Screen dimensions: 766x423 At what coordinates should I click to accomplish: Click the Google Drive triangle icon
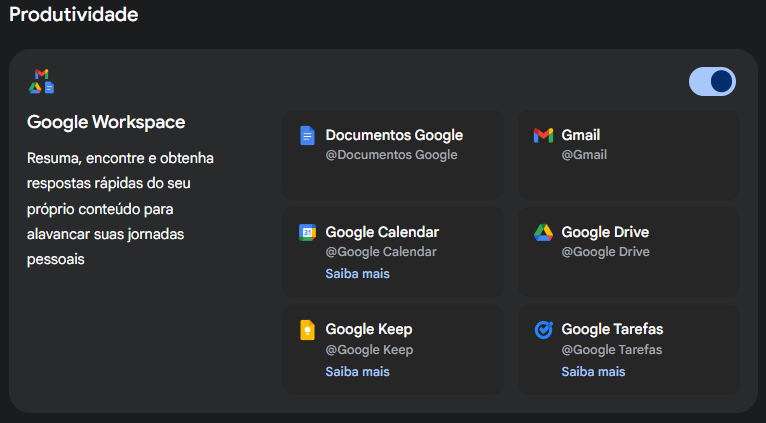(543, 233)
